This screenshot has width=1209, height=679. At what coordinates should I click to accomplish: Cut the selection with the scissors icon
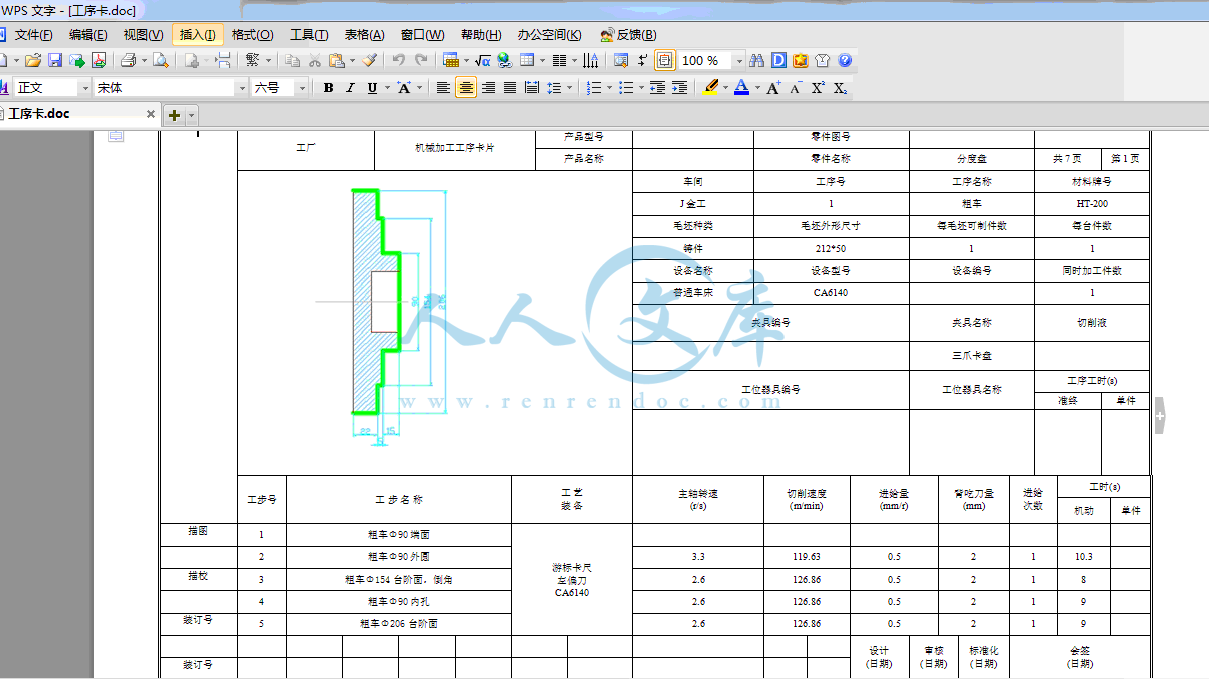(314, 60)
